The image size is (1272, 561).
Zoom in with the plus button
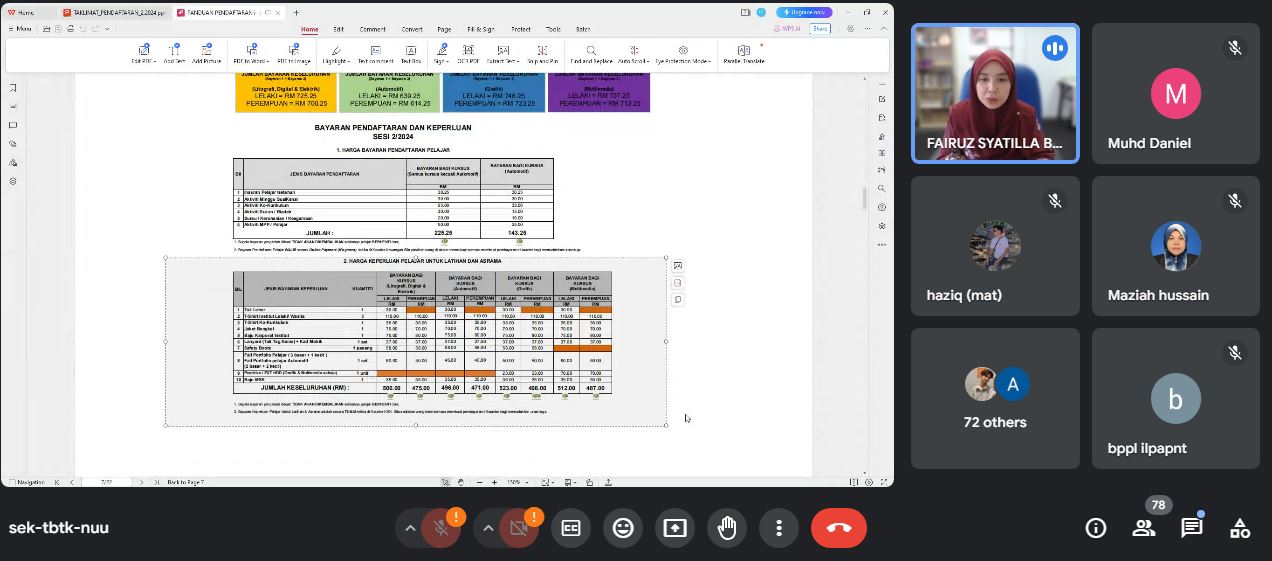tap(494, 482)
